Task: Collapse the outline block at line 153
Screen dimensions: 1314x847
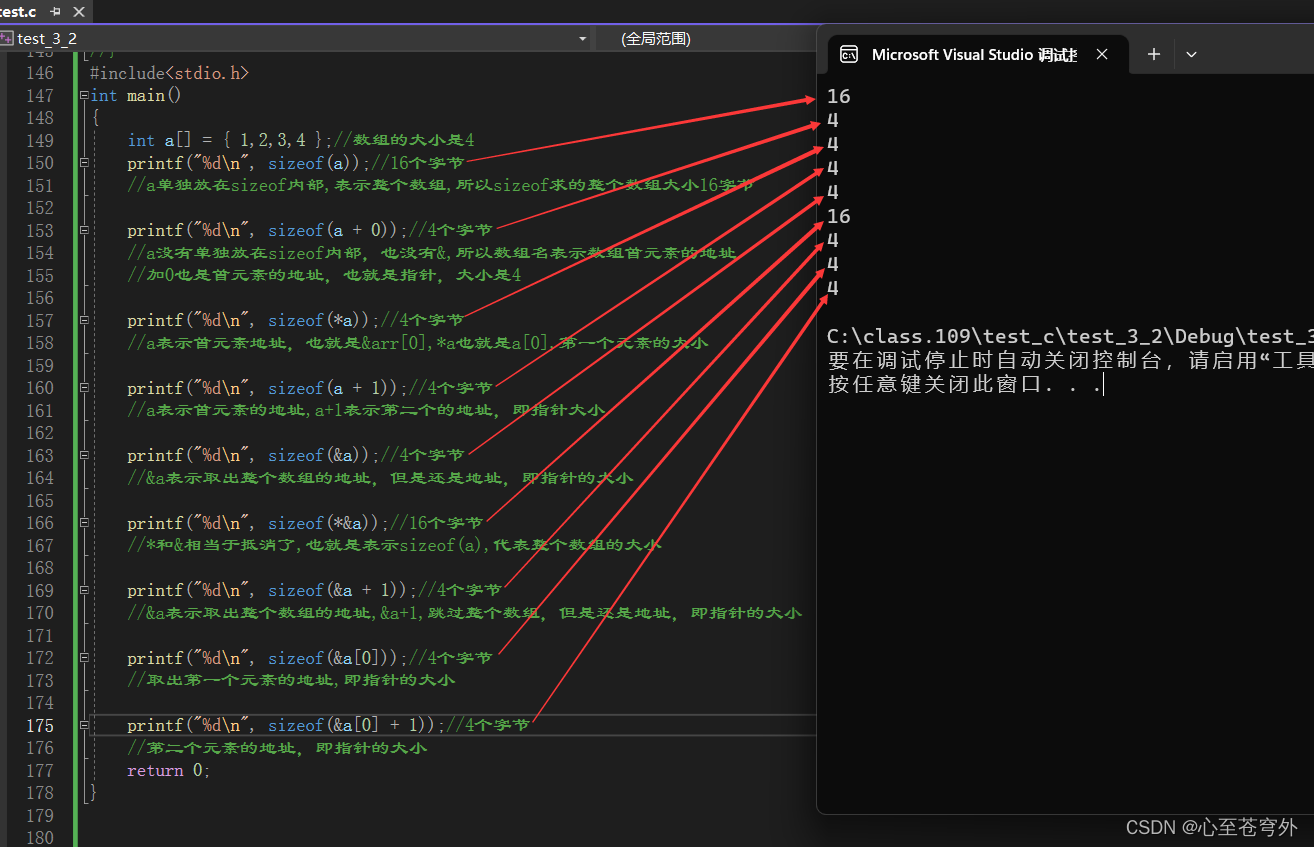Action: point(83,231)
